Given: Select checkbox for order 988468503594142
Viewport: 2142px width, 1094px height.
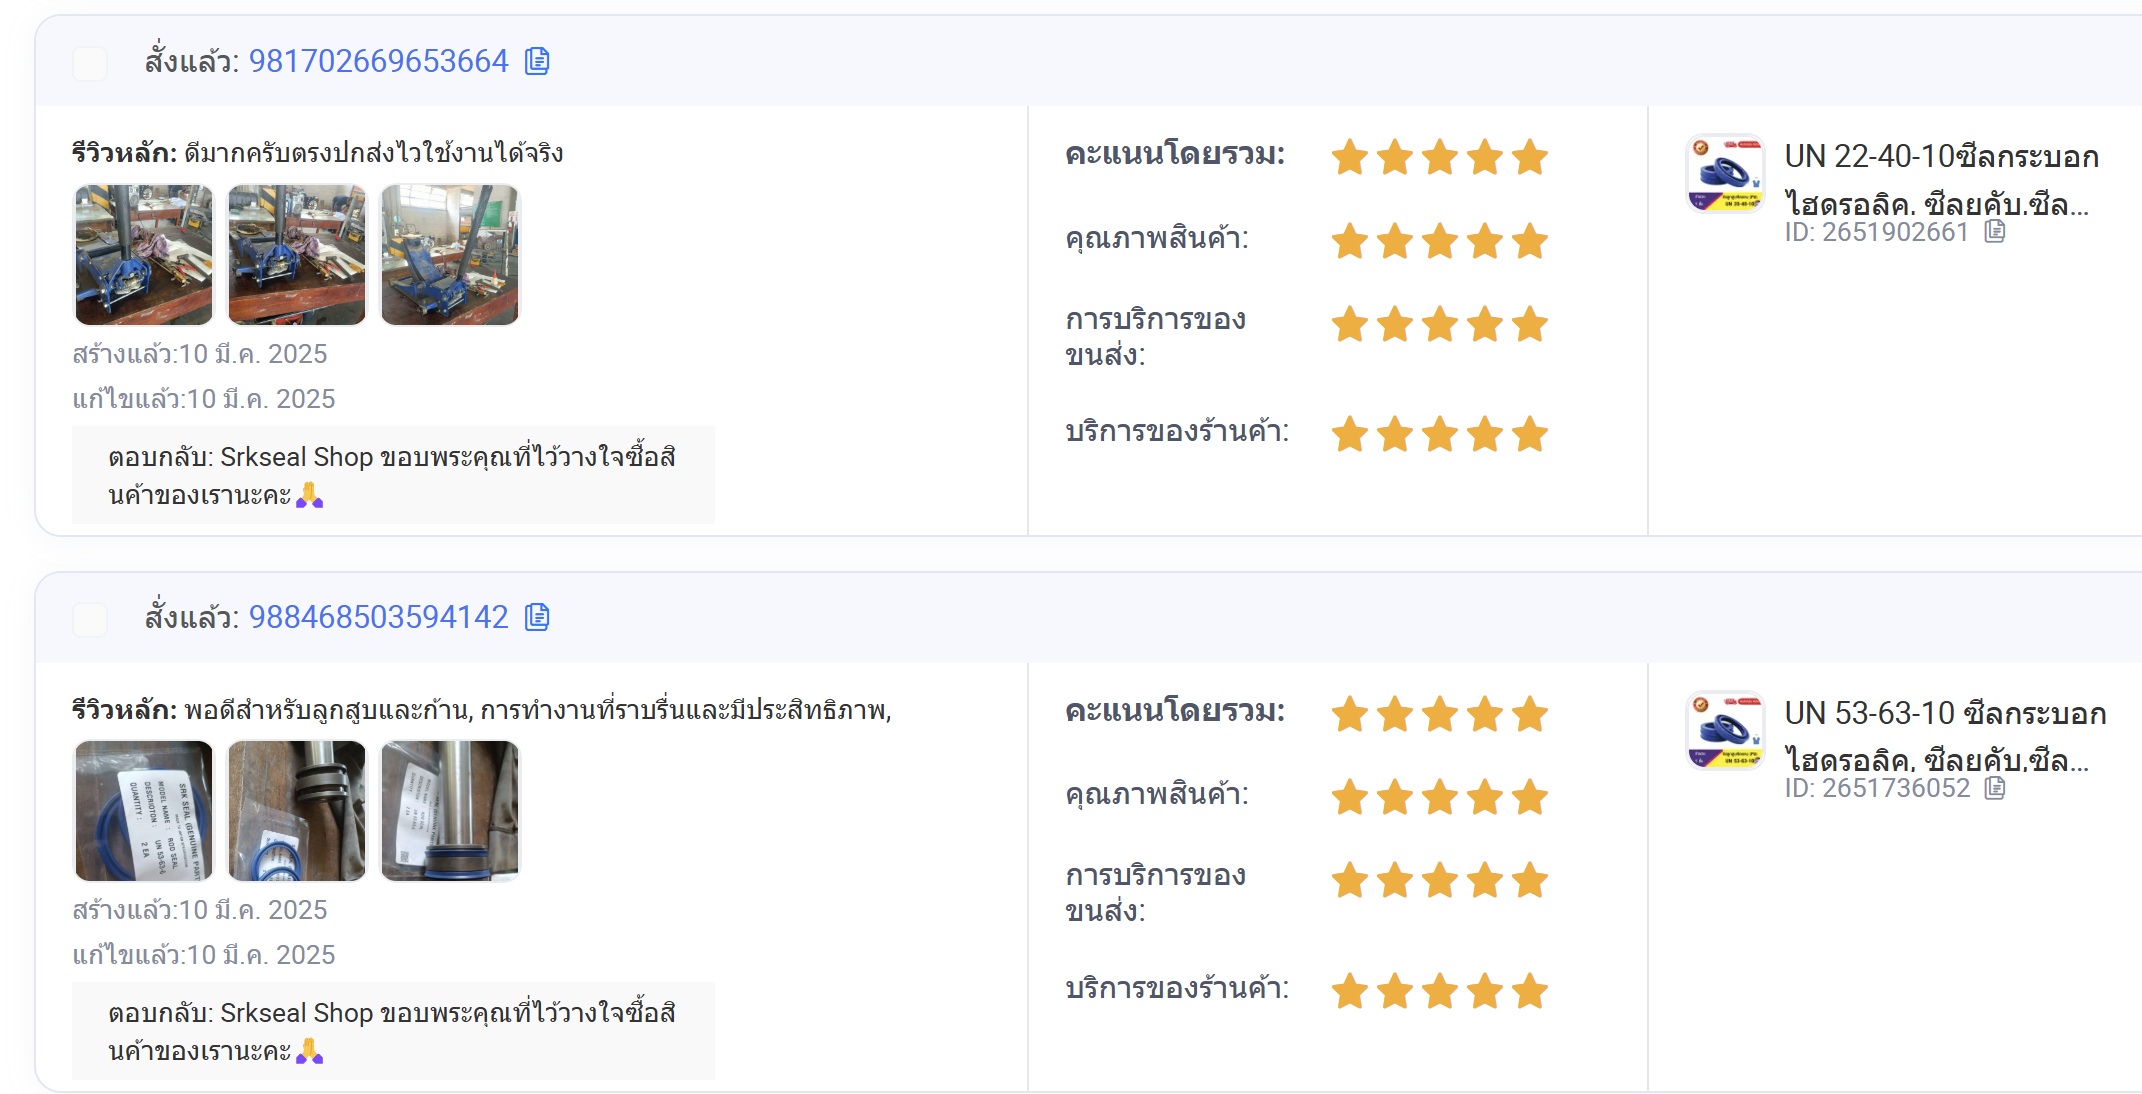Looking at the screenshot, I should pos(90,619).
